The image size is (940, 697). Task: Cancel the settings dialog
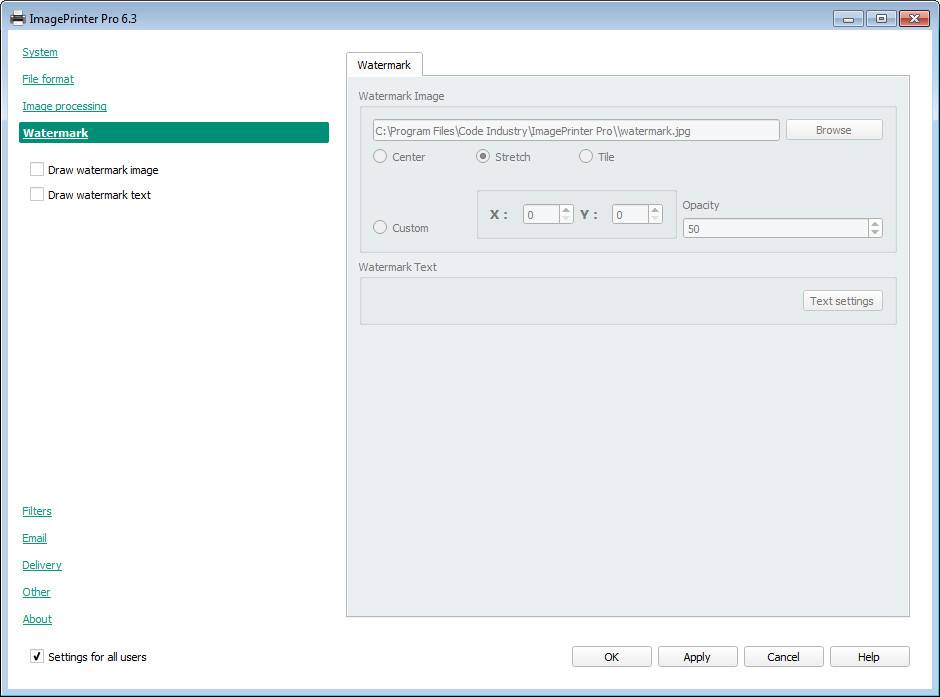coord(784,657)
